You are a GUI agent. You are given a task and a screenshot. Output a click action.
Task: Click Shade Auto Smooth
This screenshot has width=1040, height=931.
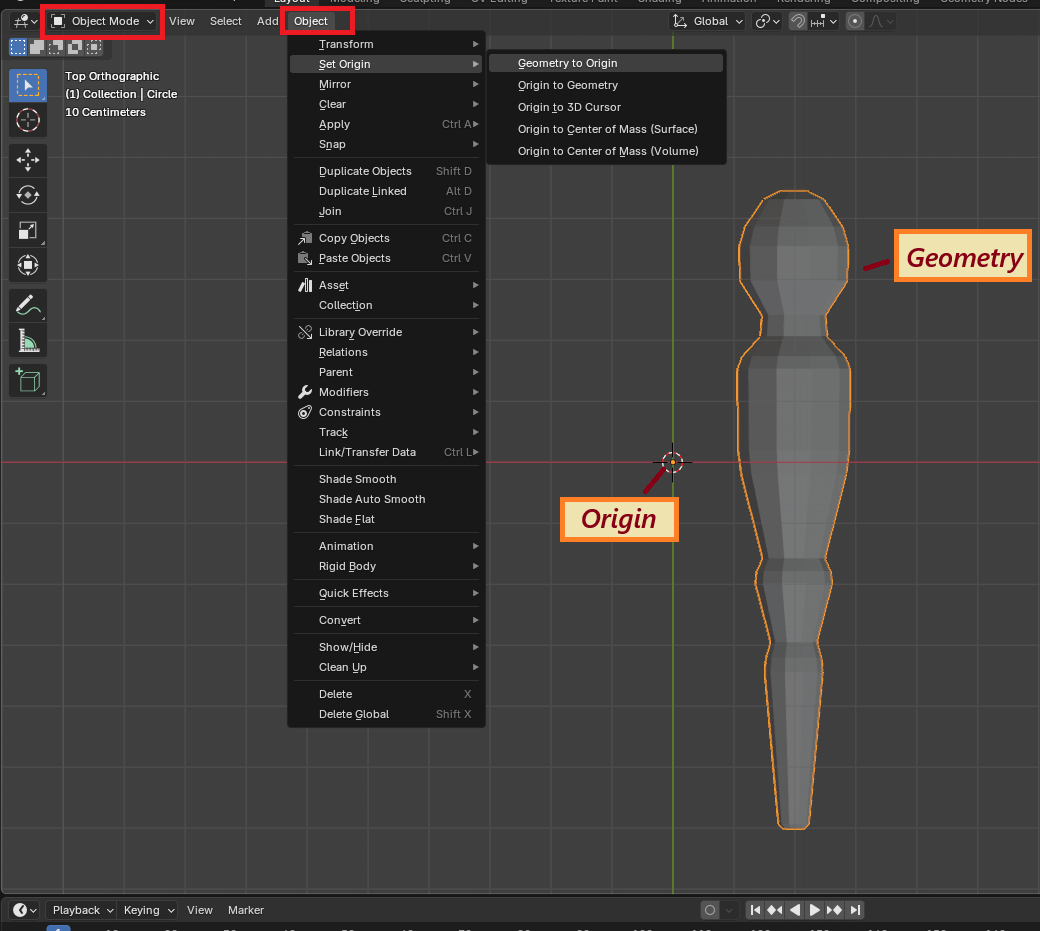pos(386,499)
